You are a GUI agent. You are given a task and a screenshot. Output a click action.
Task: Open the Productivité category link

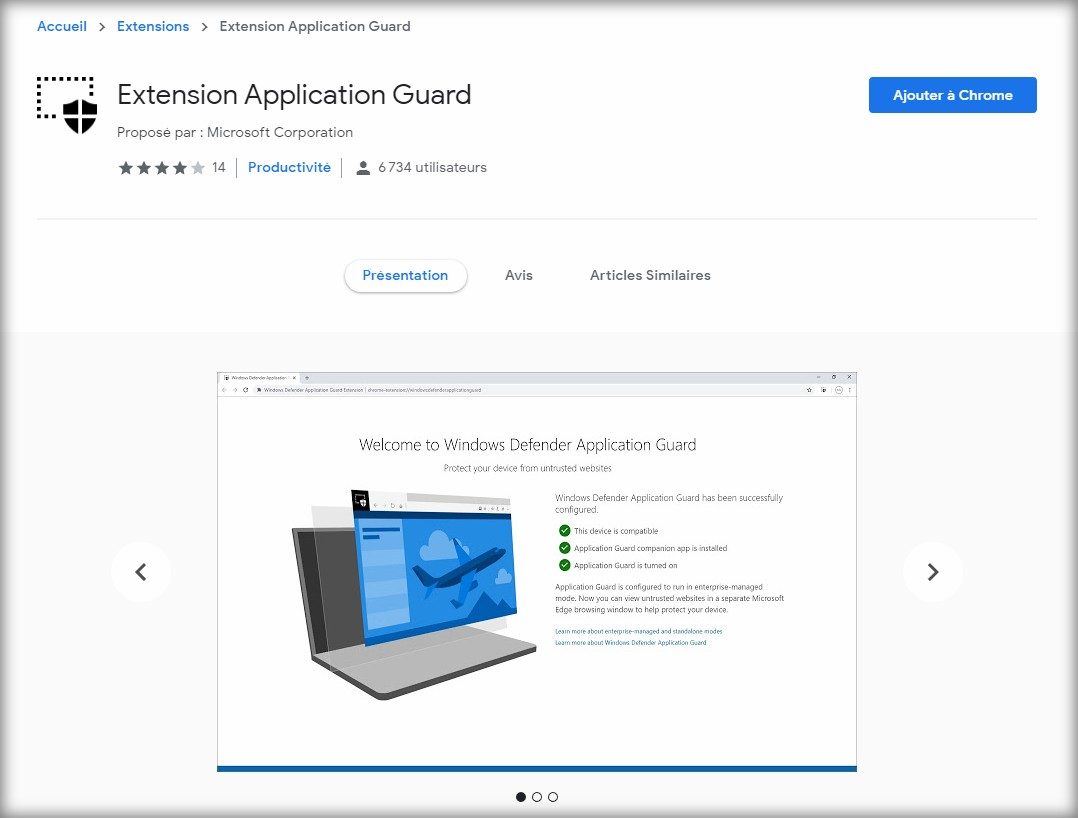(x=289, y=167)
